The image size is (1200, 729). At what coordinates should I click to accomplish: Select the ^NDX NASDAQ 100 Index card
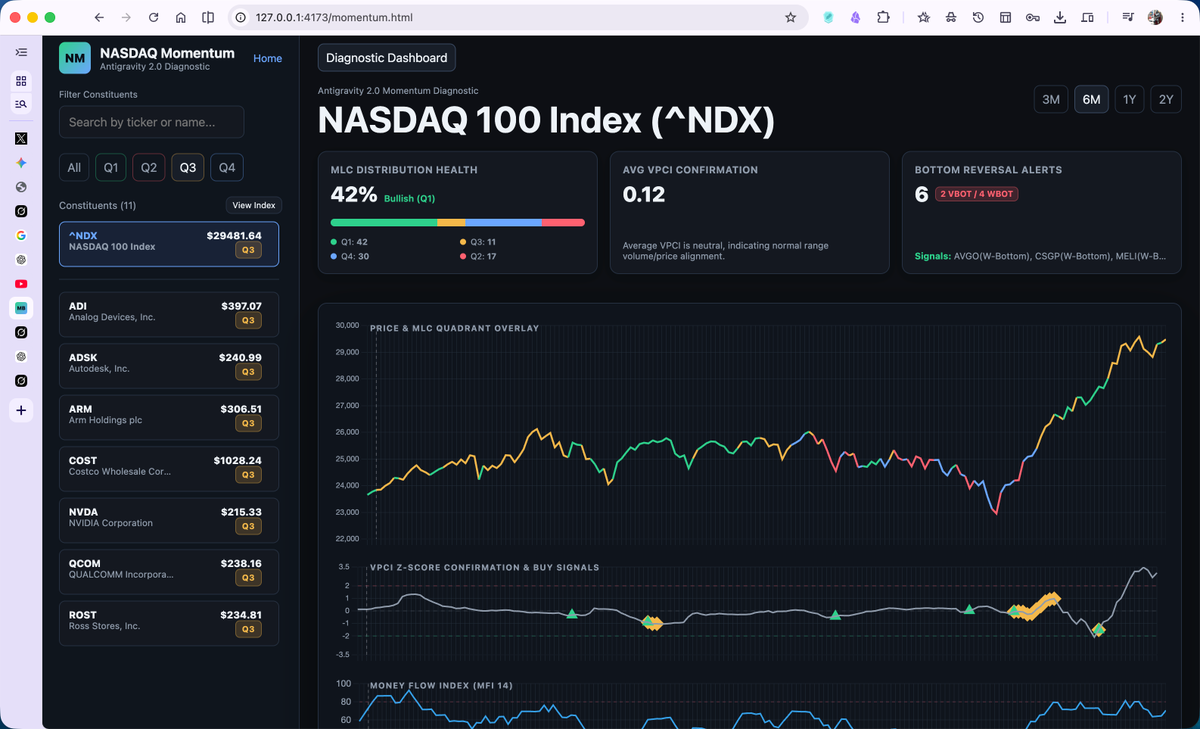(x=169, y=244)
